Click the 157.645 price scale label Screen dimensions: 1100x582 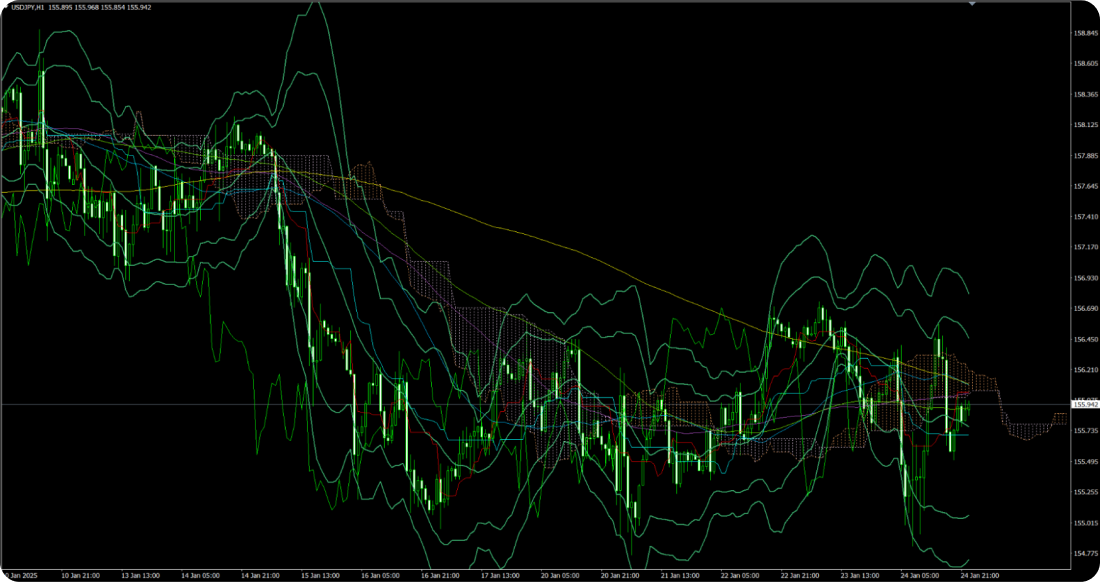pos(1085,187)
